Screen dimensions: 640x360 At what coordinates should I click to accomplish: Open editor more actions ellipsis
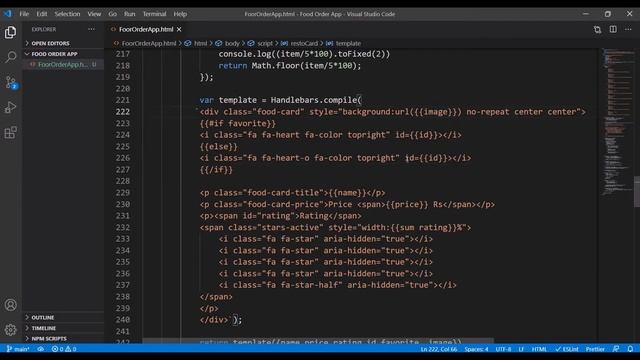point(628,29)
